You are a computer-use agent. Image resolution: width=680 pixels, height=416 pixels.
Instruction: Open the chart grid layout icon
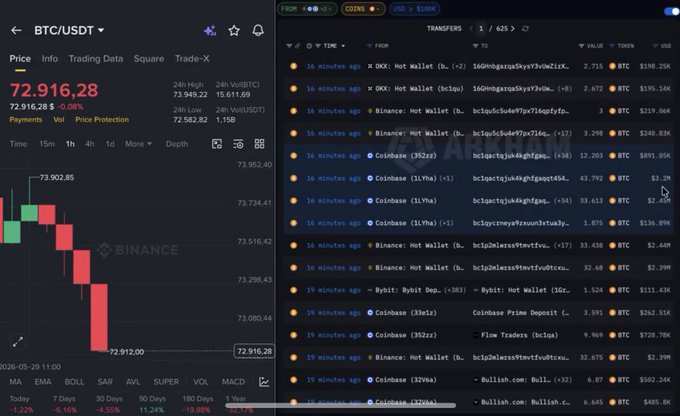[x=259, y=144]
